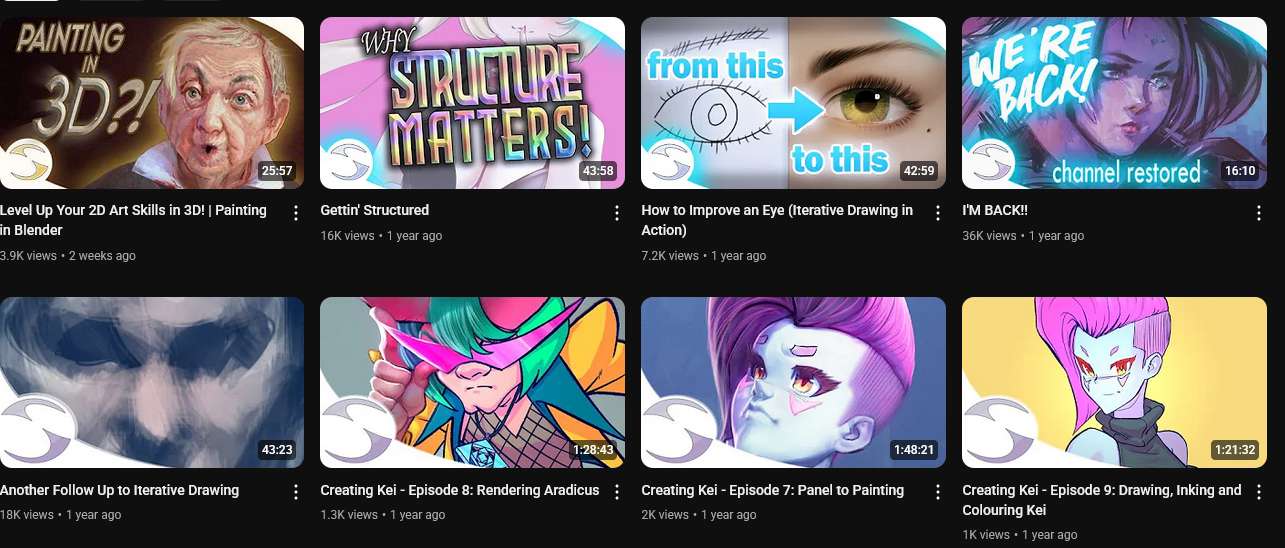Click title 'Creating Kei - Episode 7: Panel to Painting'

(x=773, y=490)
